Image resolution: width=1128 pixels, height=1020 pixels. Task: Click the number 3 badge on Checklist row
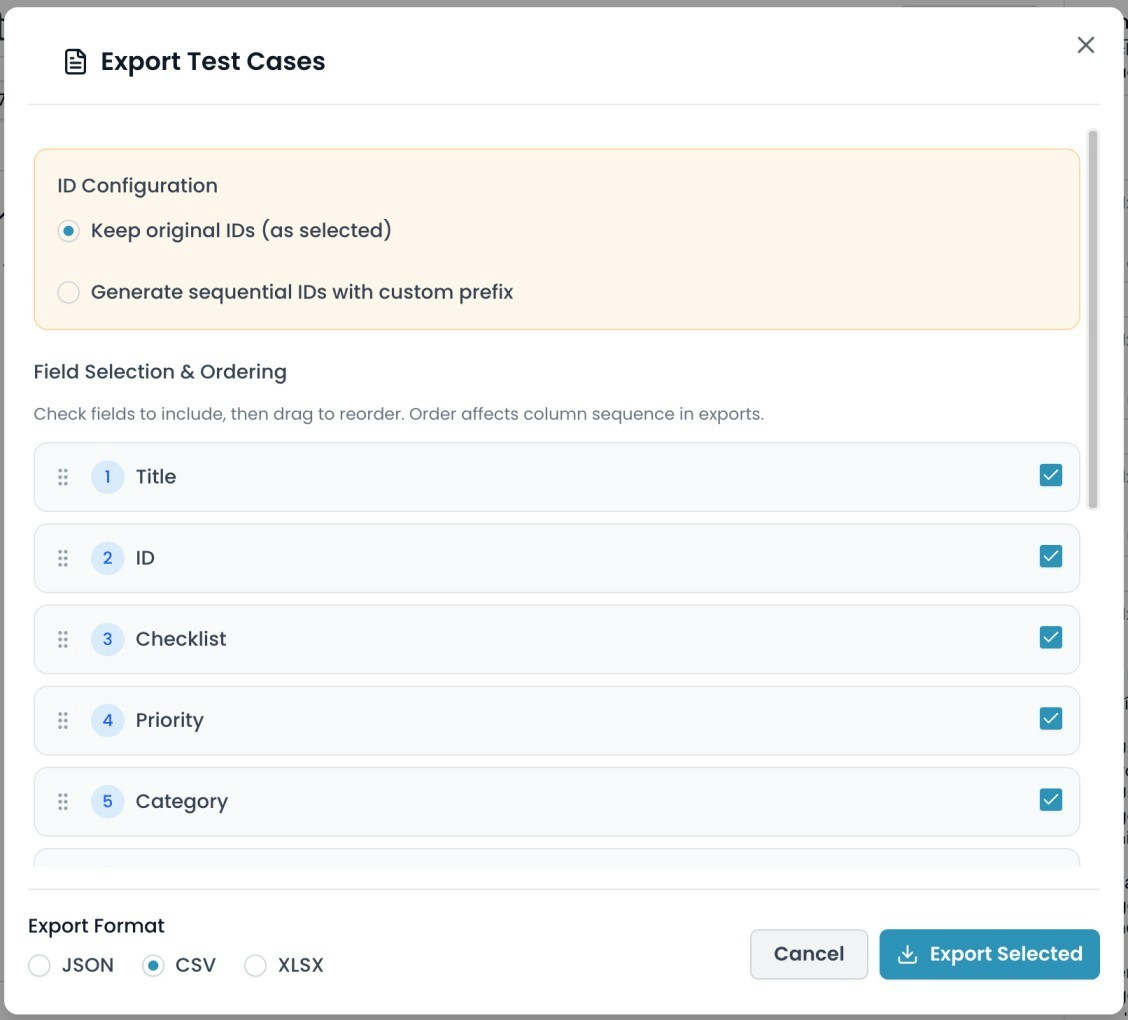[107, 639]
